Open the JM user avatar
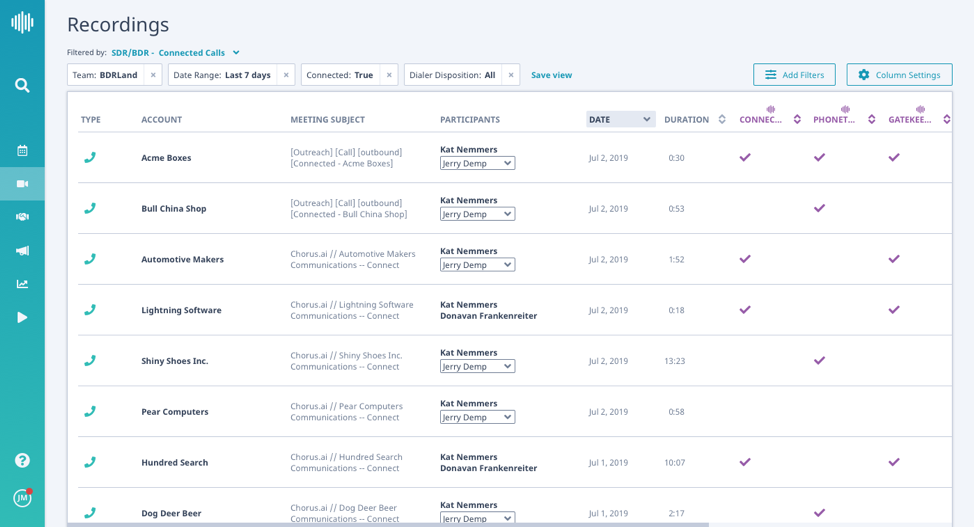974x527 pixels. click(22, 498)
